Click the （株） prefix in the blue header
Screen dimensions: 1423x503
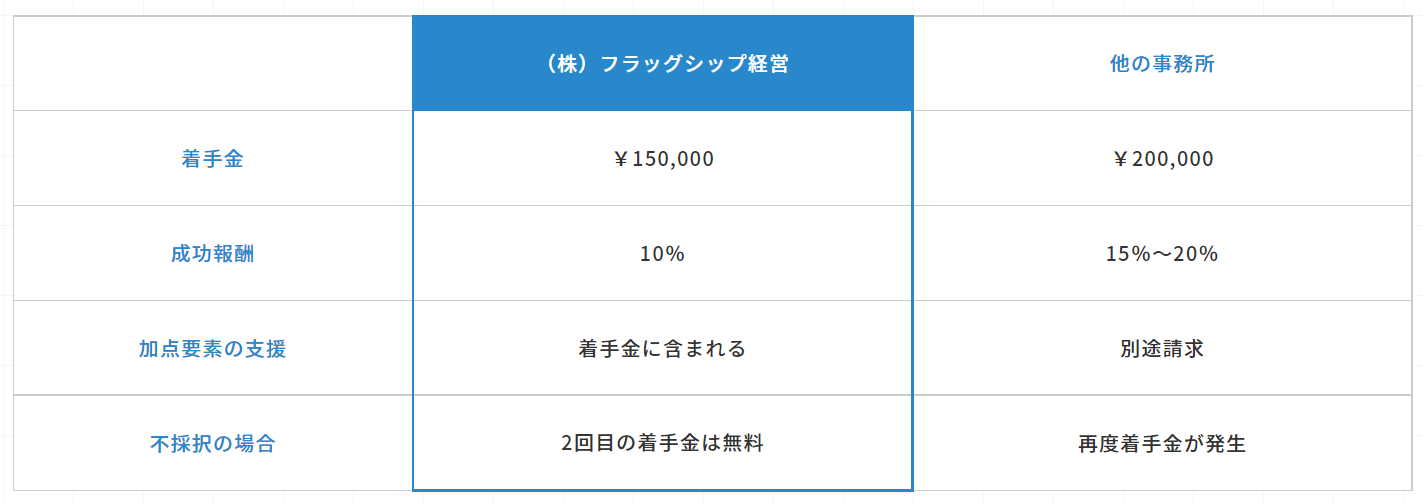(565, 64)
